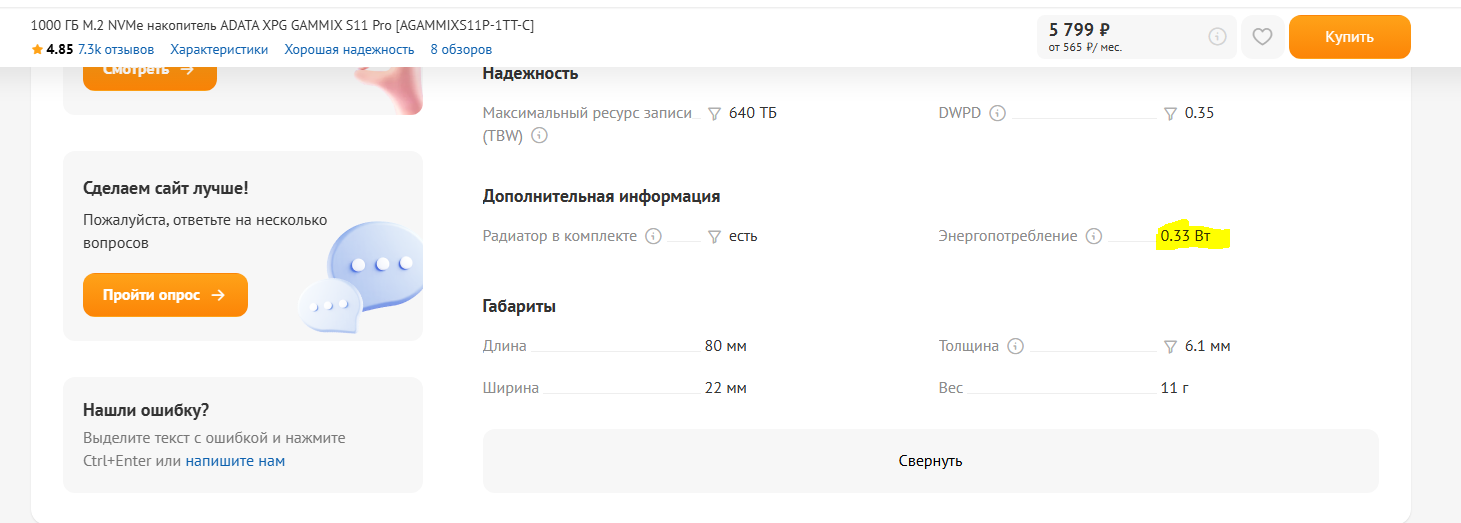Click the heart wishlist icon

1262,37
